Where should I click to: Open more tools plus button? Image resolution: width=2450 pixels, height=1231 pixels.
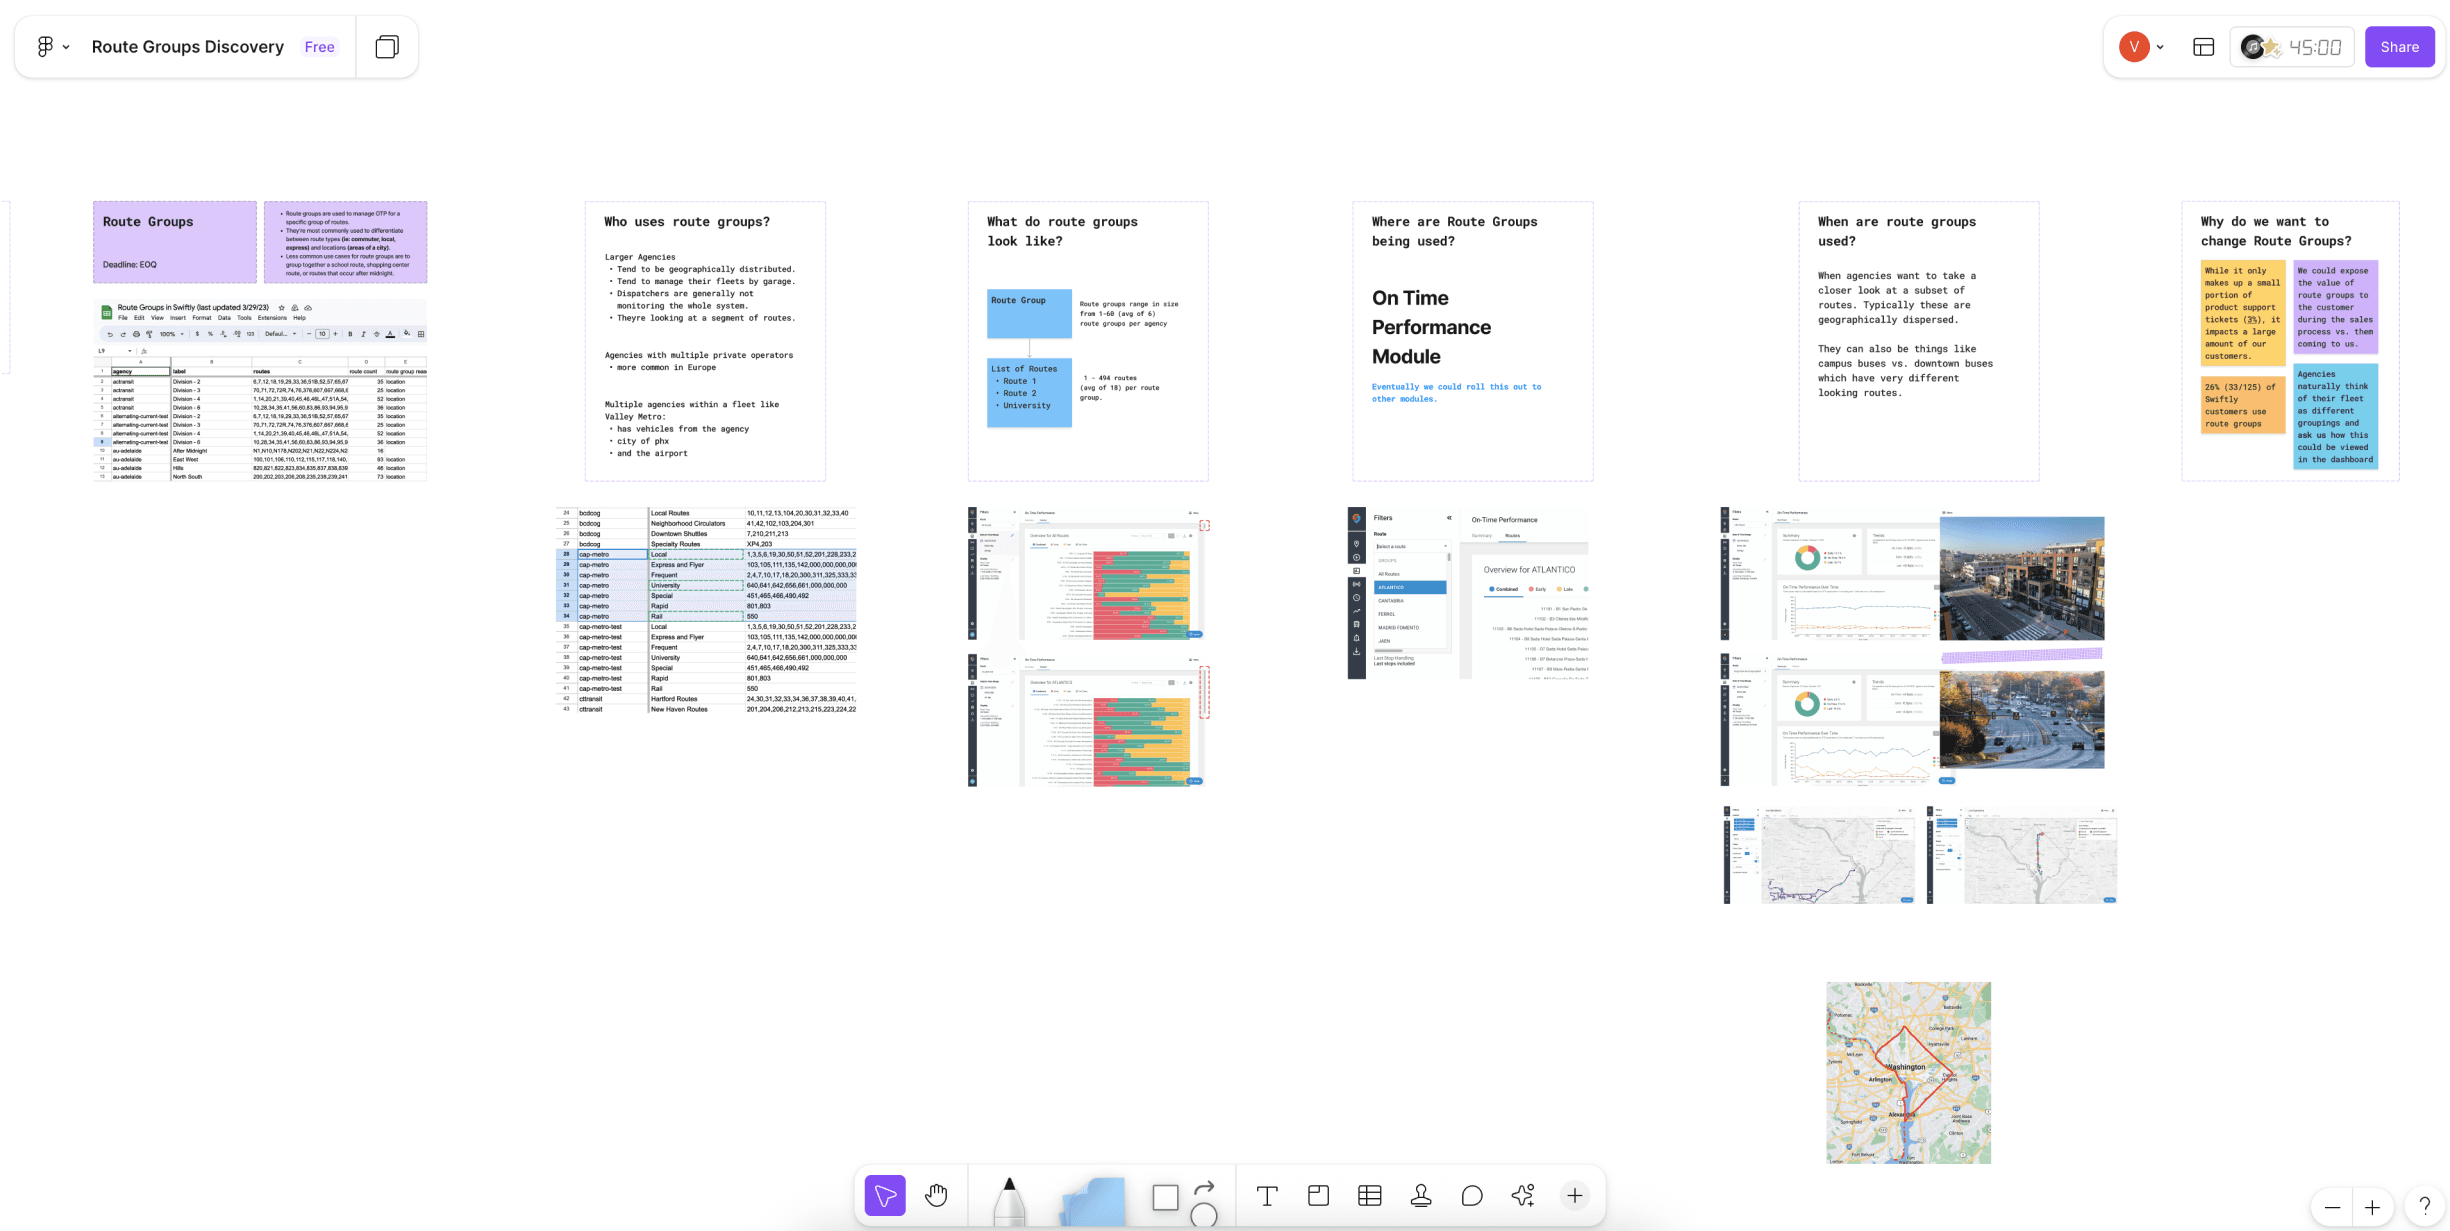pos(1574,1196)
